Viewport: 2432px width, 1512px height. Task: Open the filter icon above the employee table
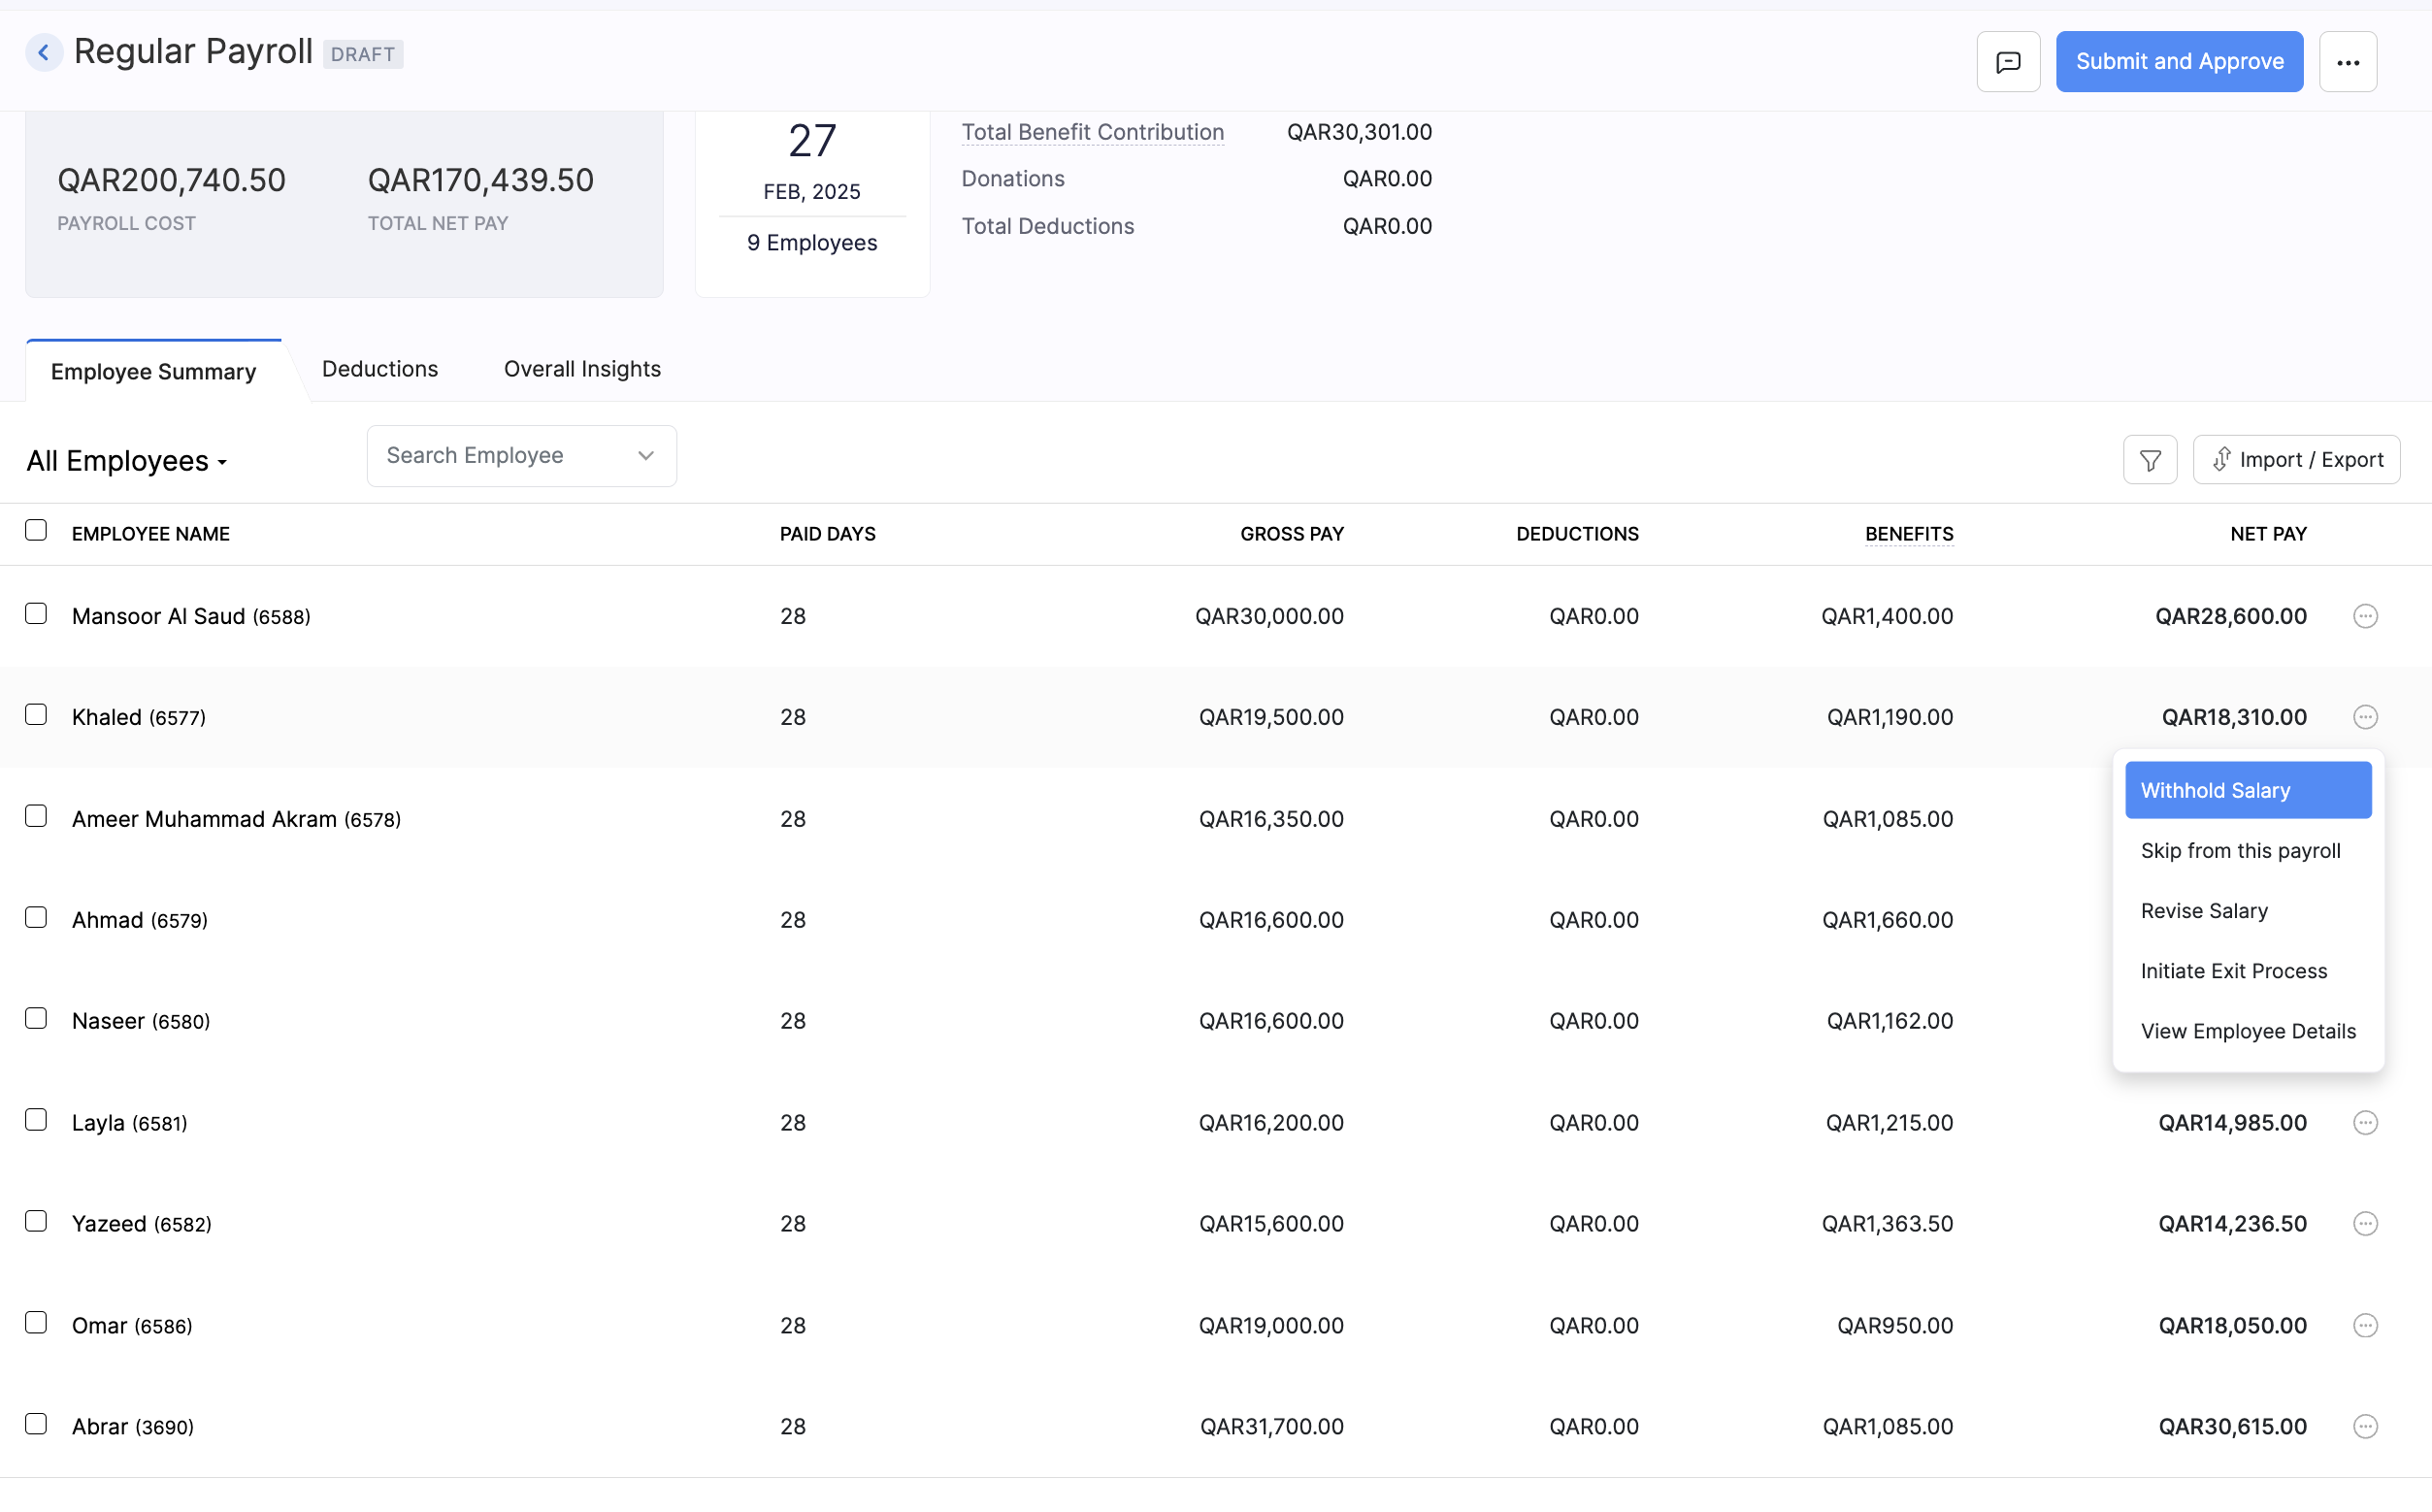[x=2149, y=459]
